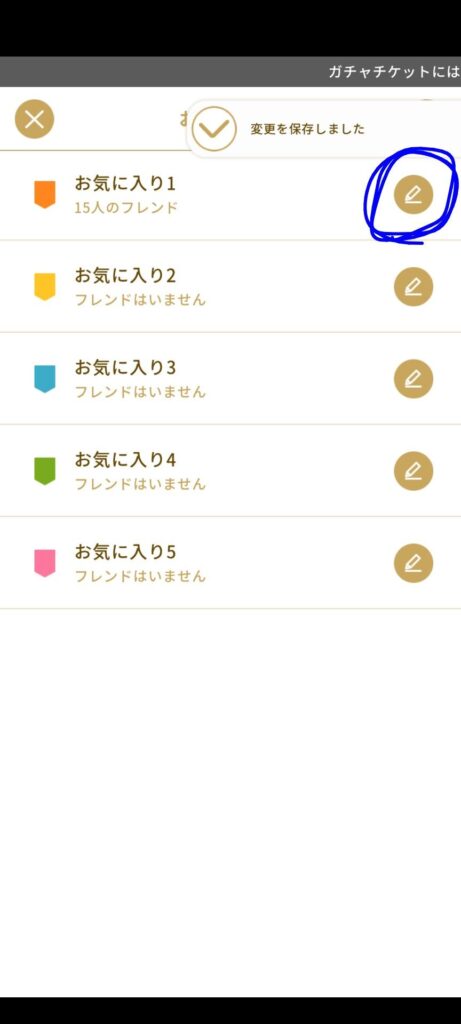Select the blue bookmark flag
This screenshot has height=1024, width=461.
[45, 379]
